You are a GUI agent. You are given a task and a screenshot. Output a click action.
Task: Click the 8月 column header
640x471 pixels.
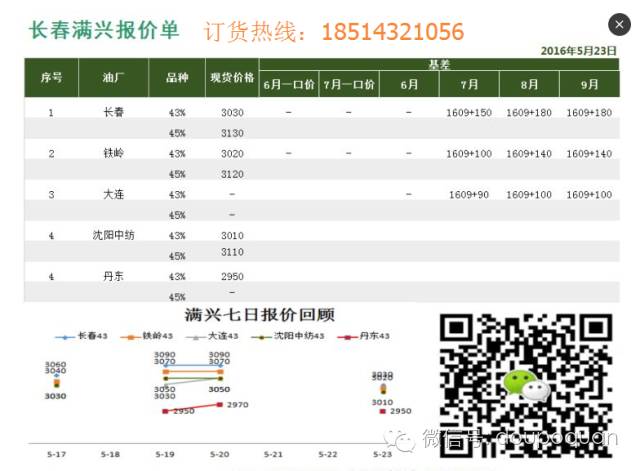click(529, 84)
